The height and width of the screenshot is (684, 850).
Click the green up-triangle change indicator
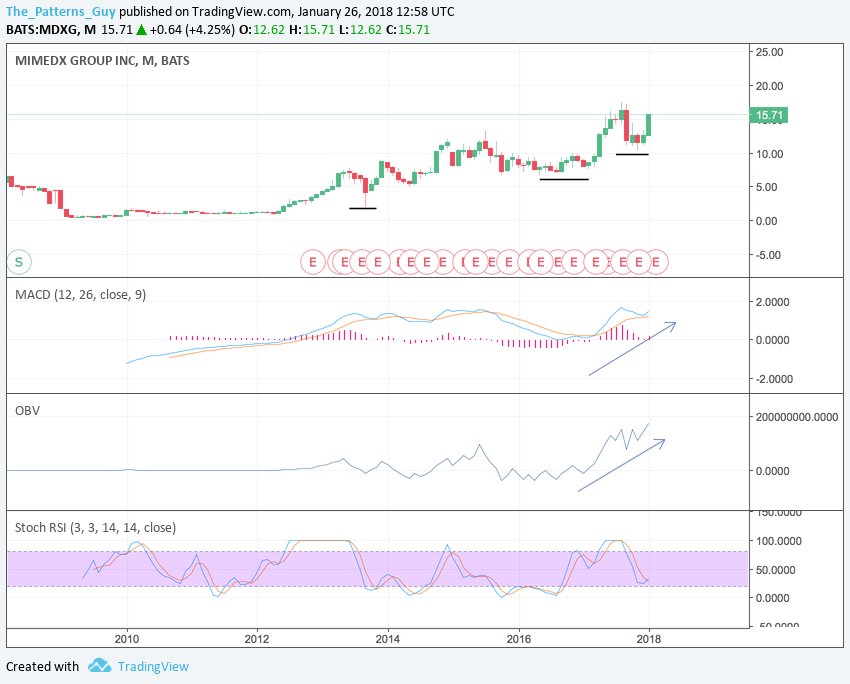pos(141,30)
